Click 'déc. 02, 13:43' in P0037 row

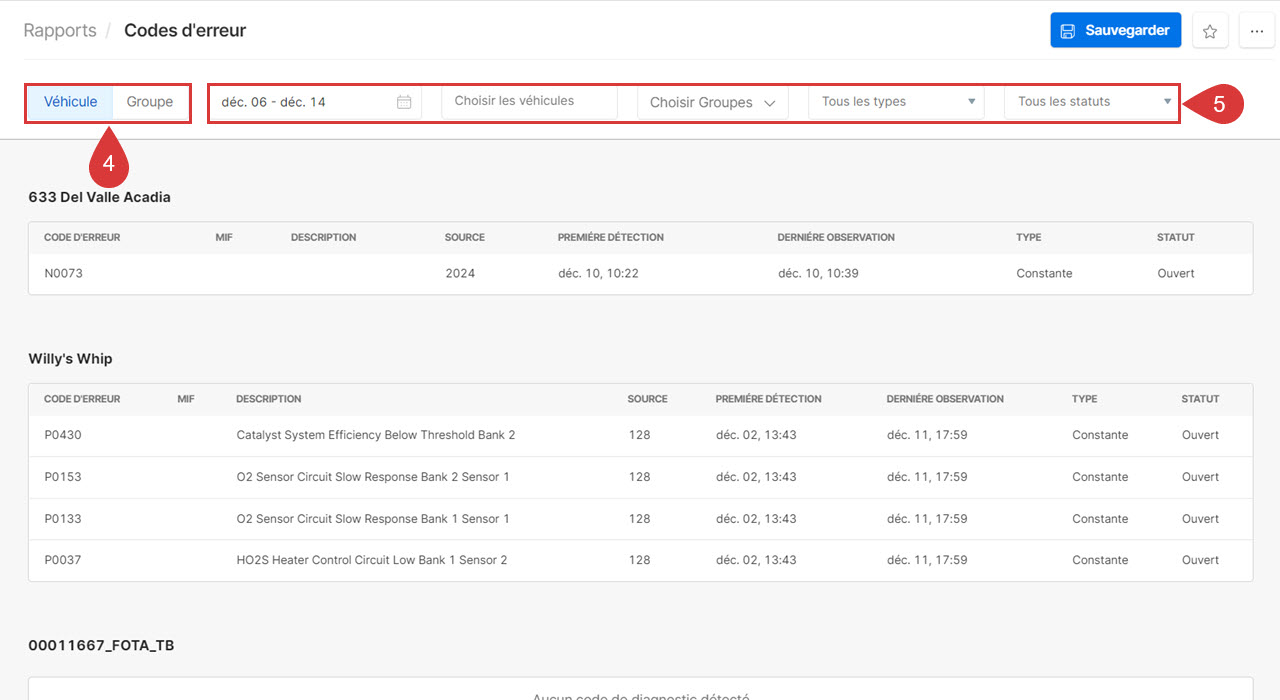coord(756,560)
